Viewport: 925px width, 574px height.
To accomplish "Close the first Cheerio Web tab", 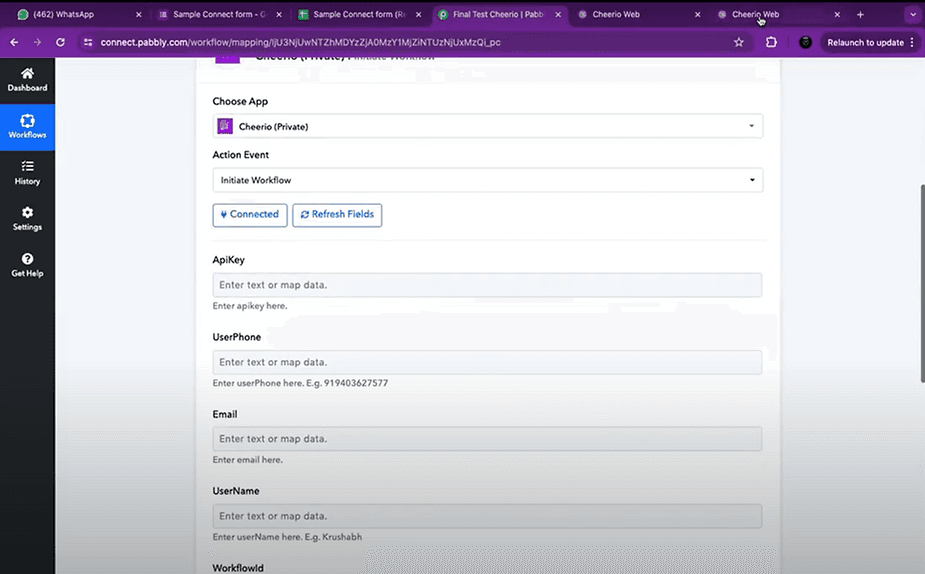I will coord(697,15).
